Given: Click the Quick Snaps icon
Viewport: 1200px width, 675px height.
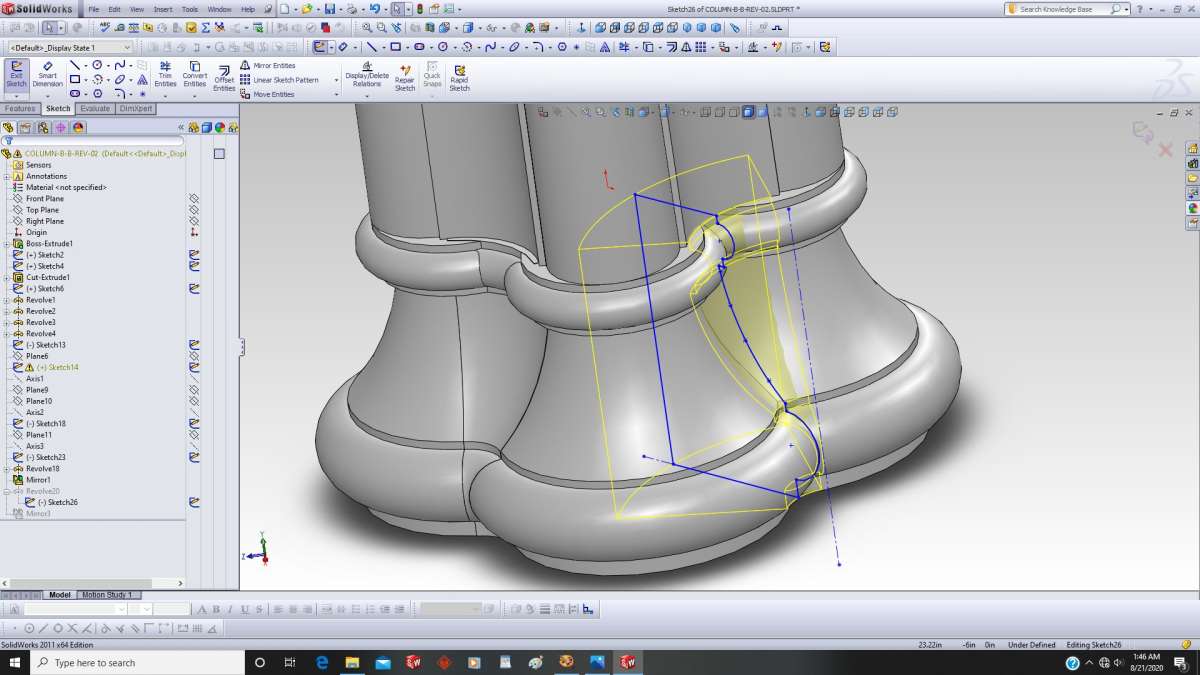Looking at the screenshot, I should (x=432, y=75).
